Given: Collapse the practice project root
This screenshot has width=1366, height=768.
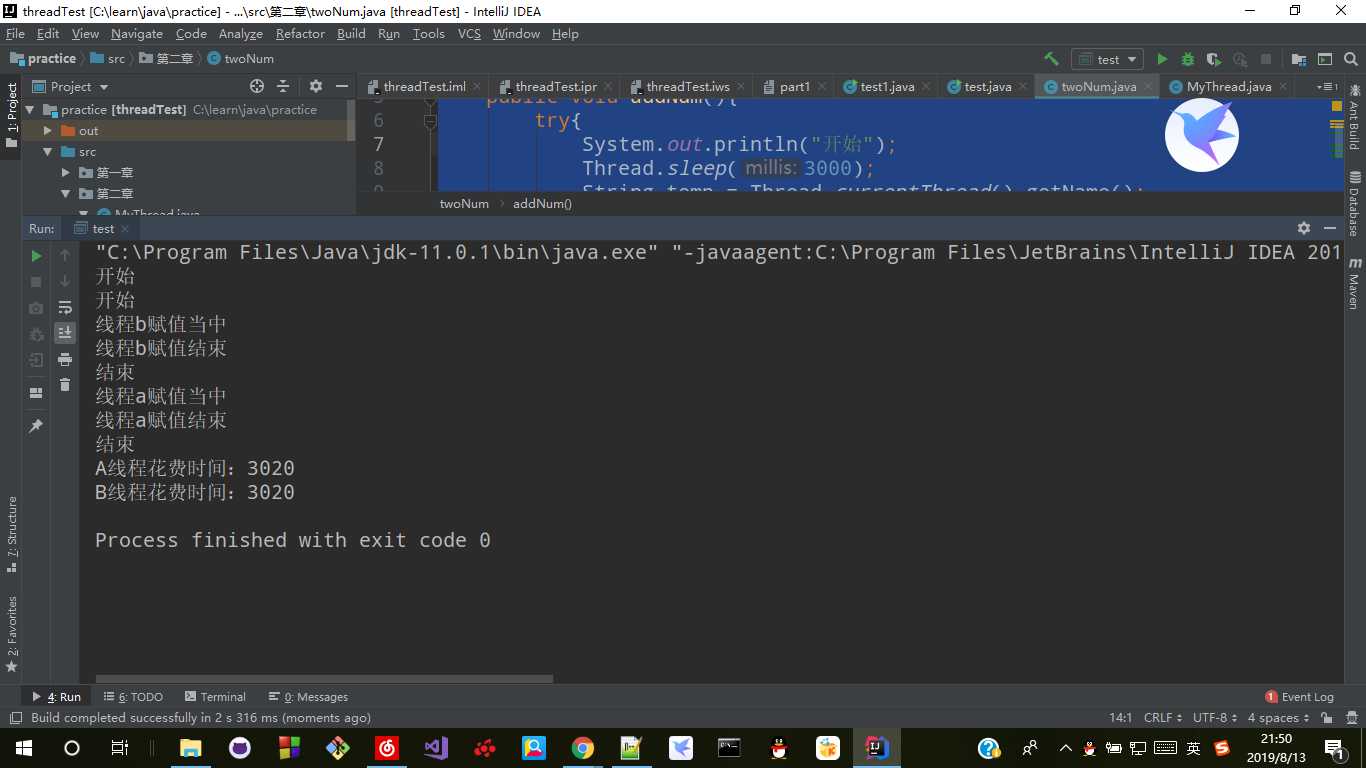Looking at the screenshot, I should [29, 110].
